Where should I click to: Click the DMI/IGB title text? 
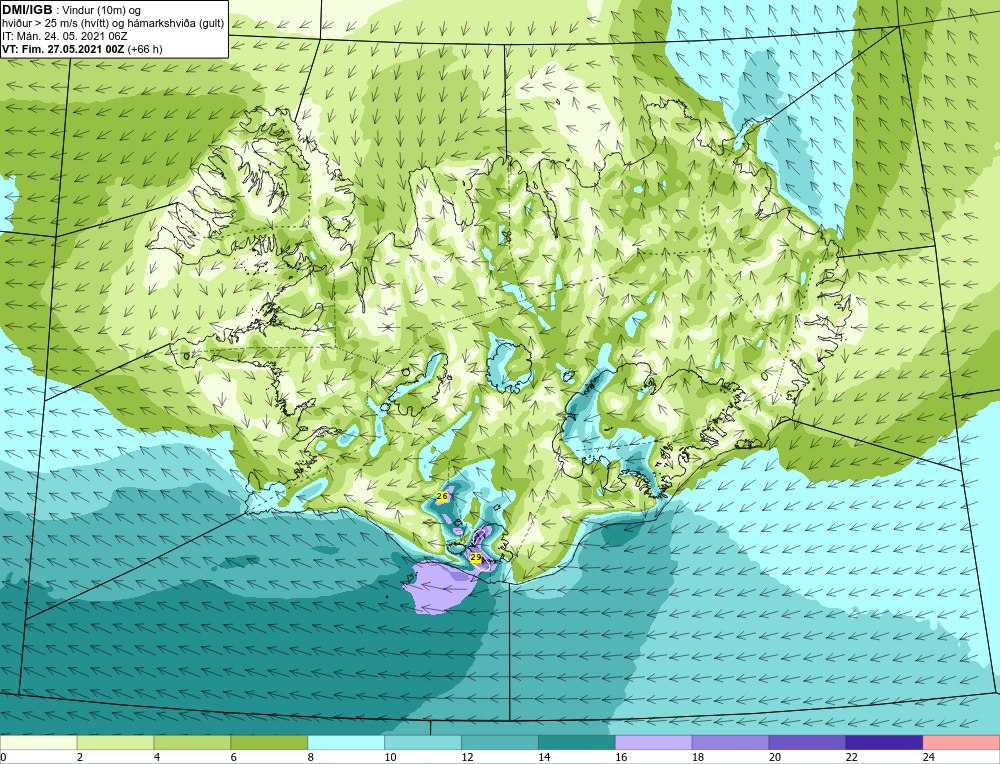[x=28, y=10]
